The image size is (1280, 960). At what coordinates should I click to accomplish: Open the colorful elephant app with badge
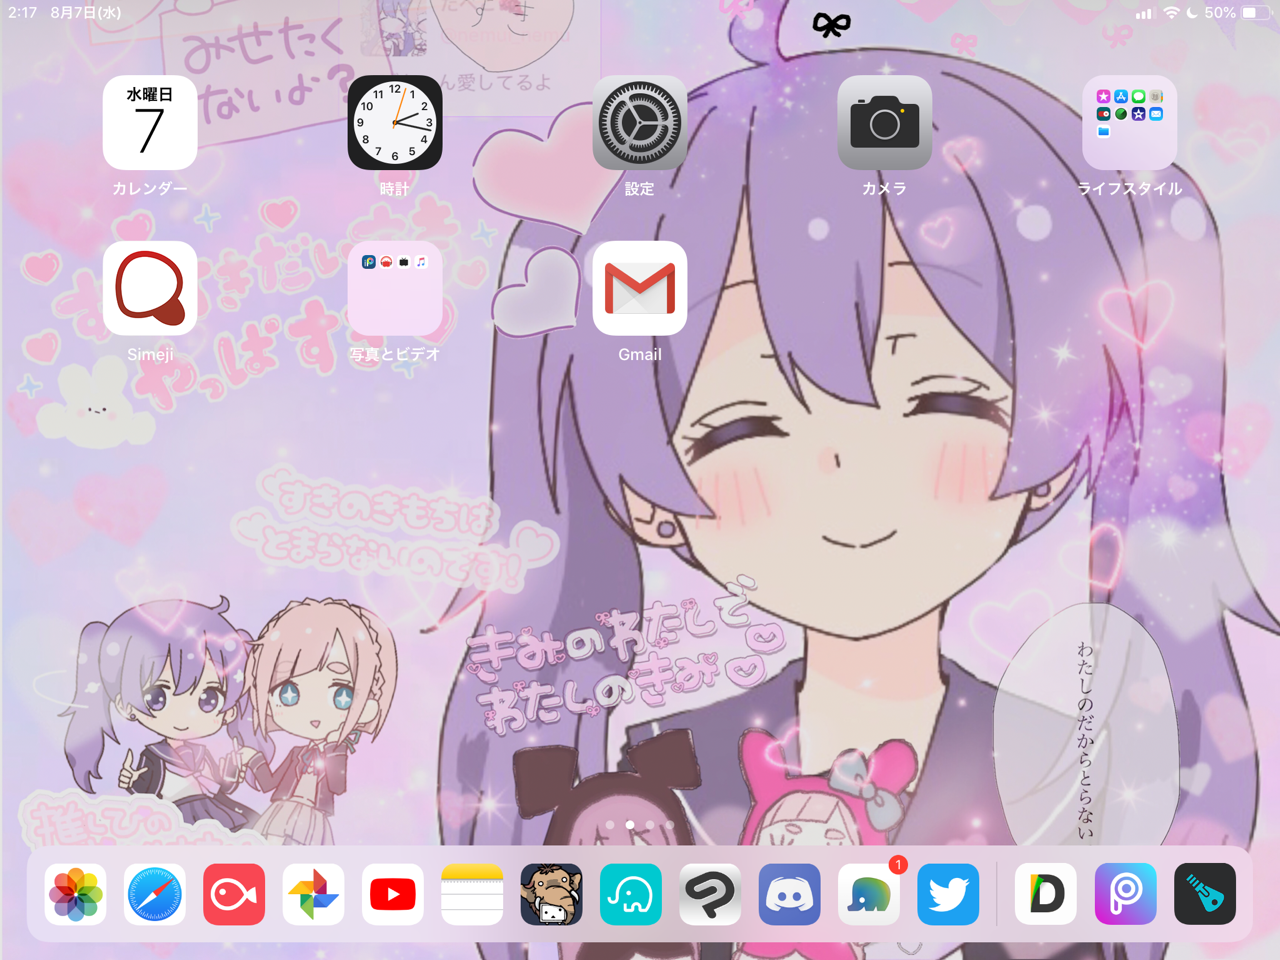pyautogui.click(x=869, y=894)
